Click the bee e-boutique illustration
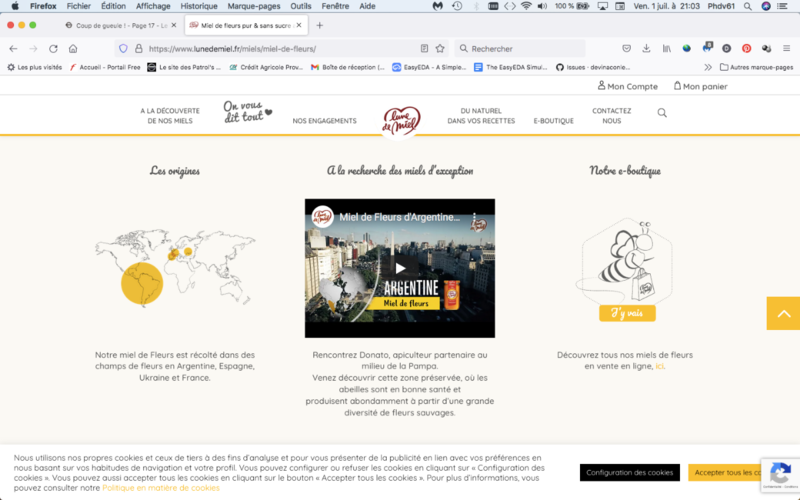800x500 pixels. pos(624,261)
